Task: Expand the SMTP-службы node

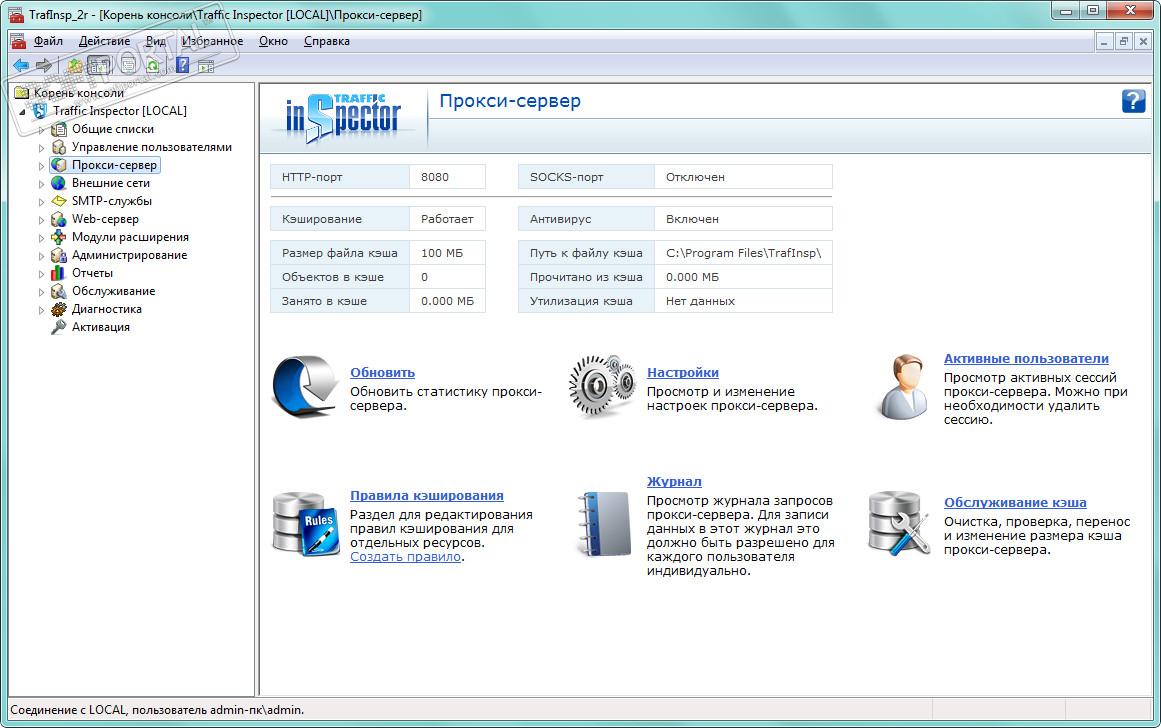Action: pyautogui.click(x=41, y=201)
